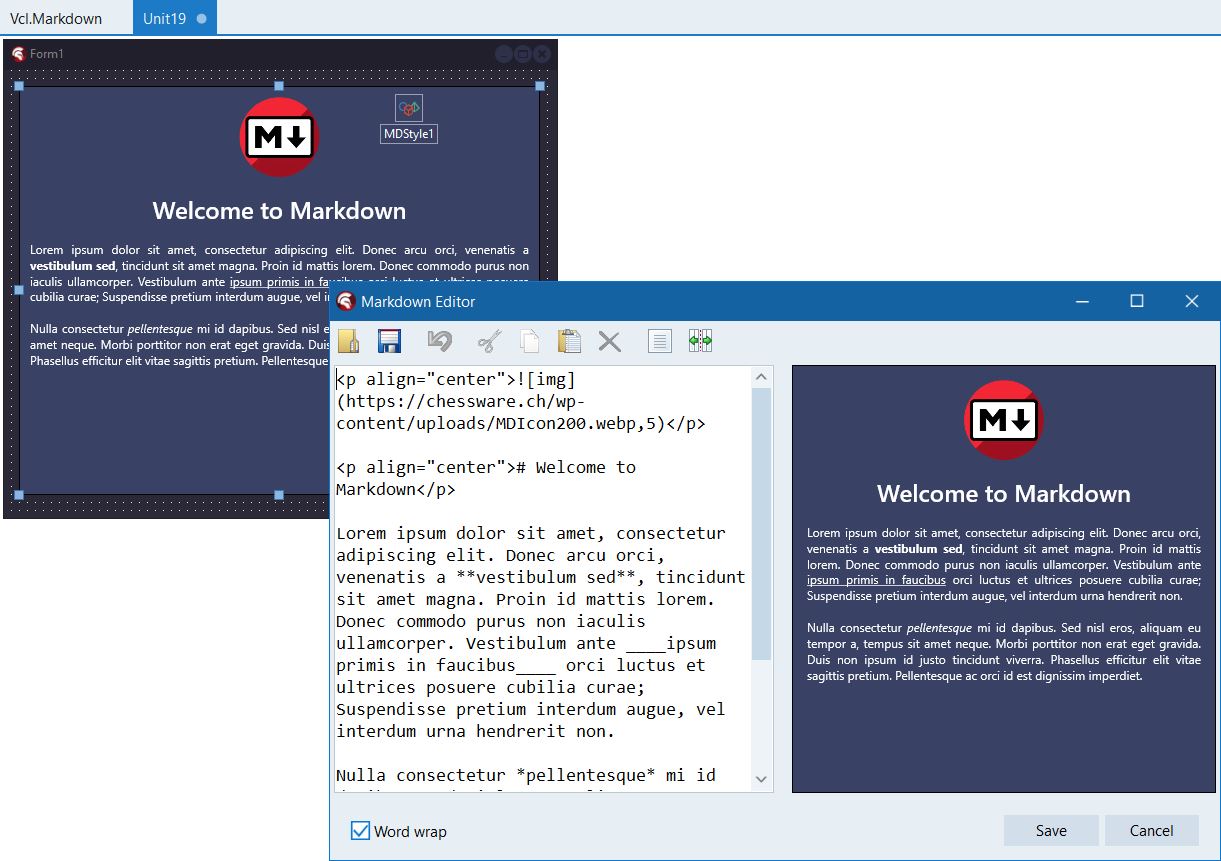Toggle the Word wrap checkbox
The image size is (1221, 861).
(360, 831)
